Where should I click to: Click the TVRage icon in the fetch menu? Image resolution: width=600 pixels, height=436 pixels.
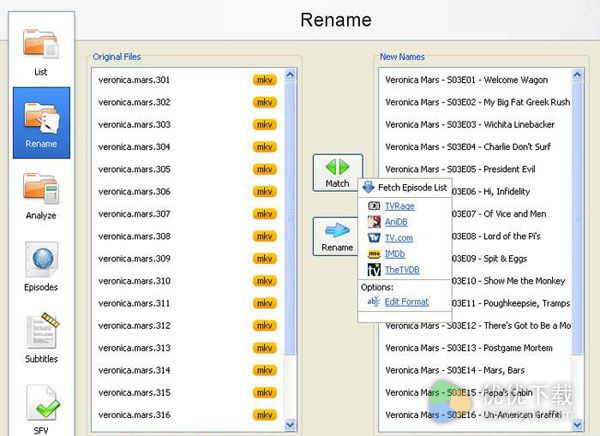pos(374,206)
